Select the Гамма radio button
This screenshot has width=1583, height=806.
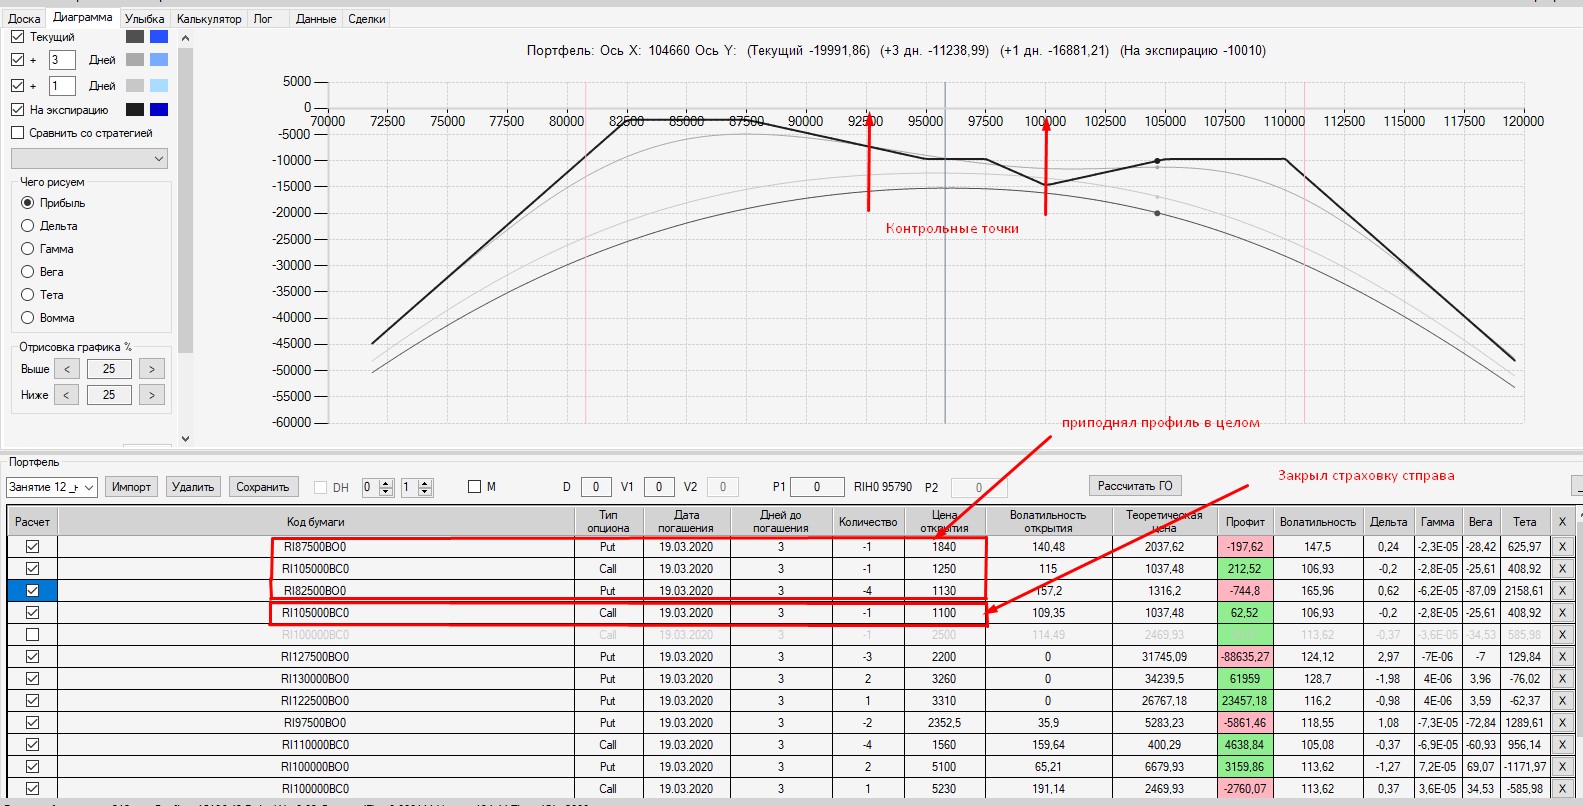[x=28, y=249]
